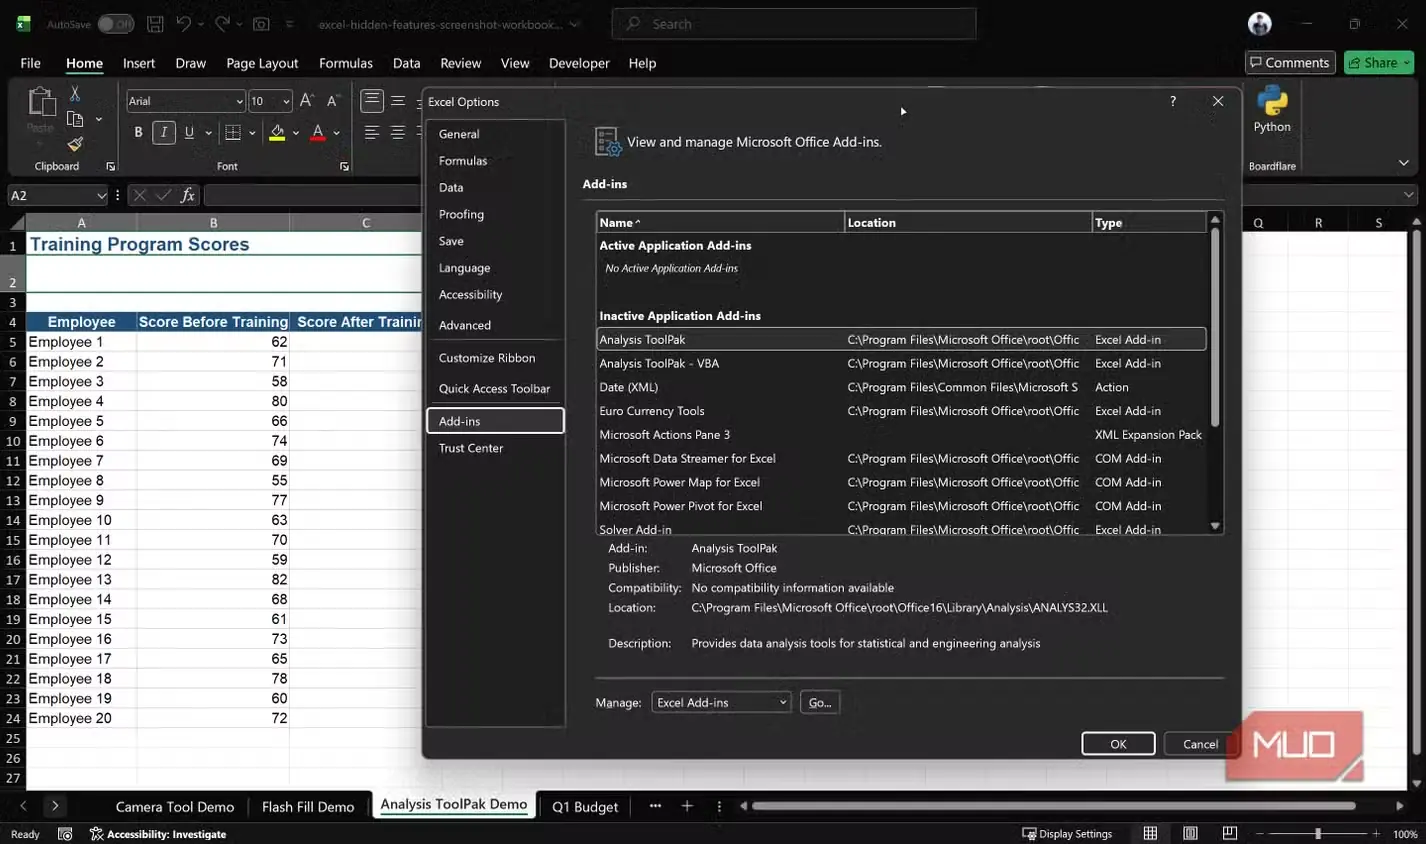
Task: Click the Top Align icon
Action: (x=372, y=101)
